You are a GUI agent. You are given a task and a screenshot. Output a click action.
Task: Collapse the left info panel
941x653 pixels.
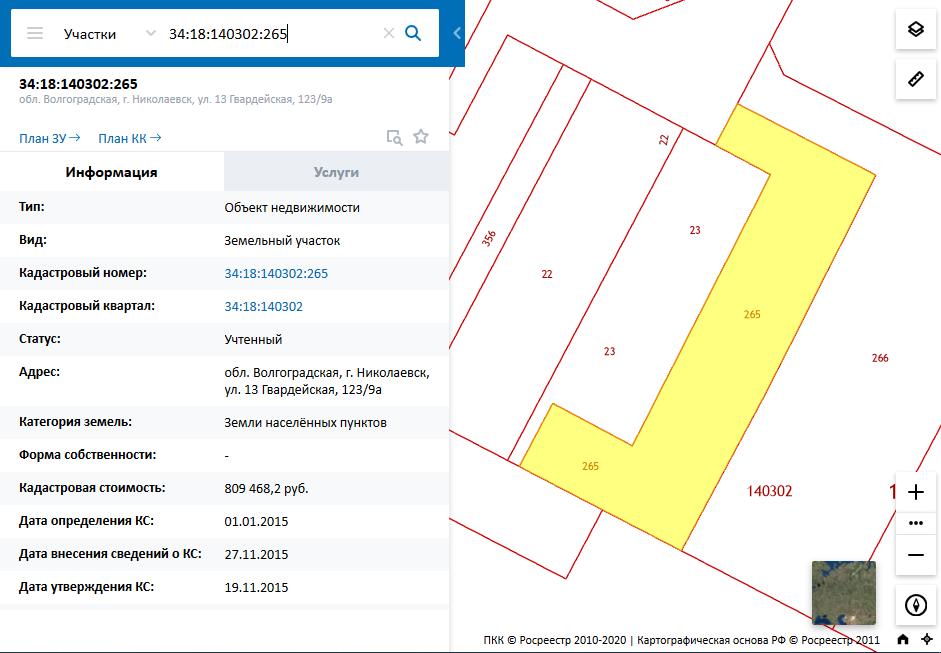pyautogui.click(x=457, y=33)
